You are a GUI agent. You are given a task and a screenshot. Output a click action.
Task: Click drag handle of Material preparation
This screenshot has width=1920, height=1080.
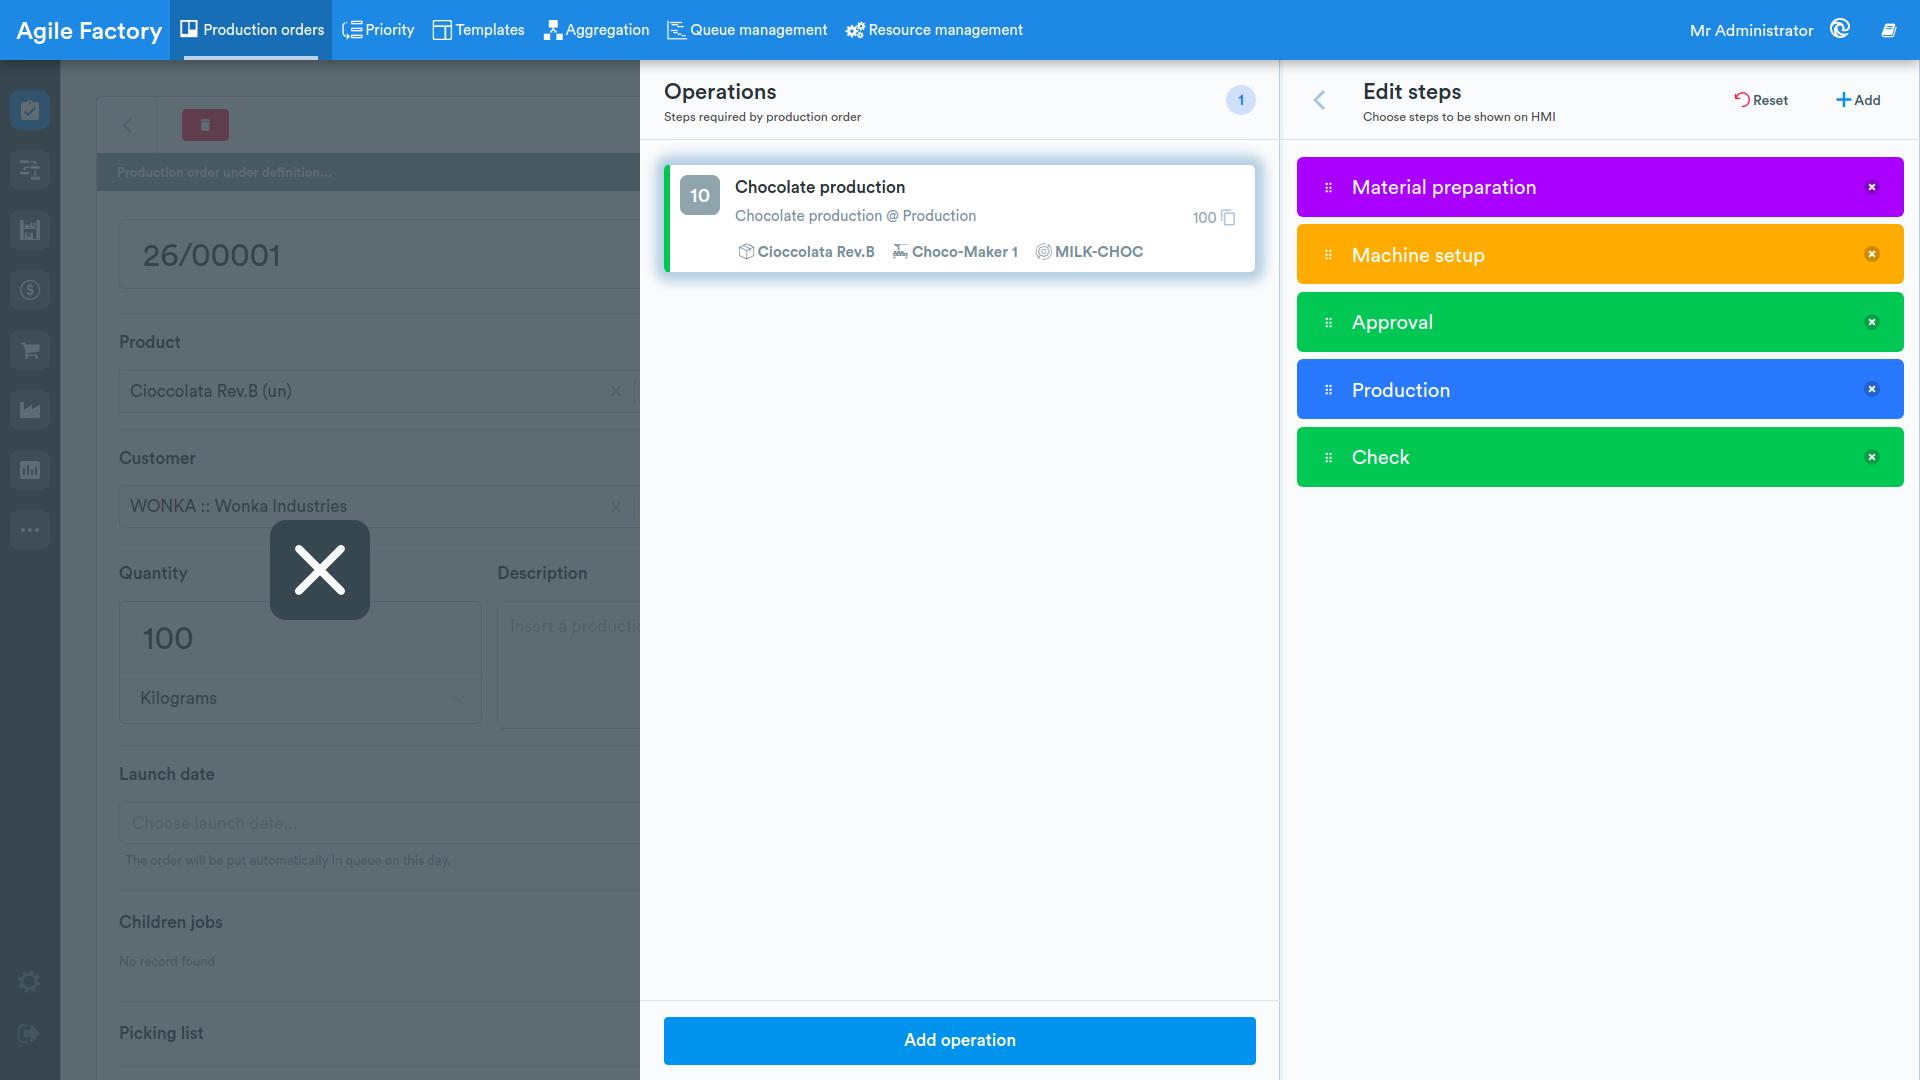point(1328,187)
